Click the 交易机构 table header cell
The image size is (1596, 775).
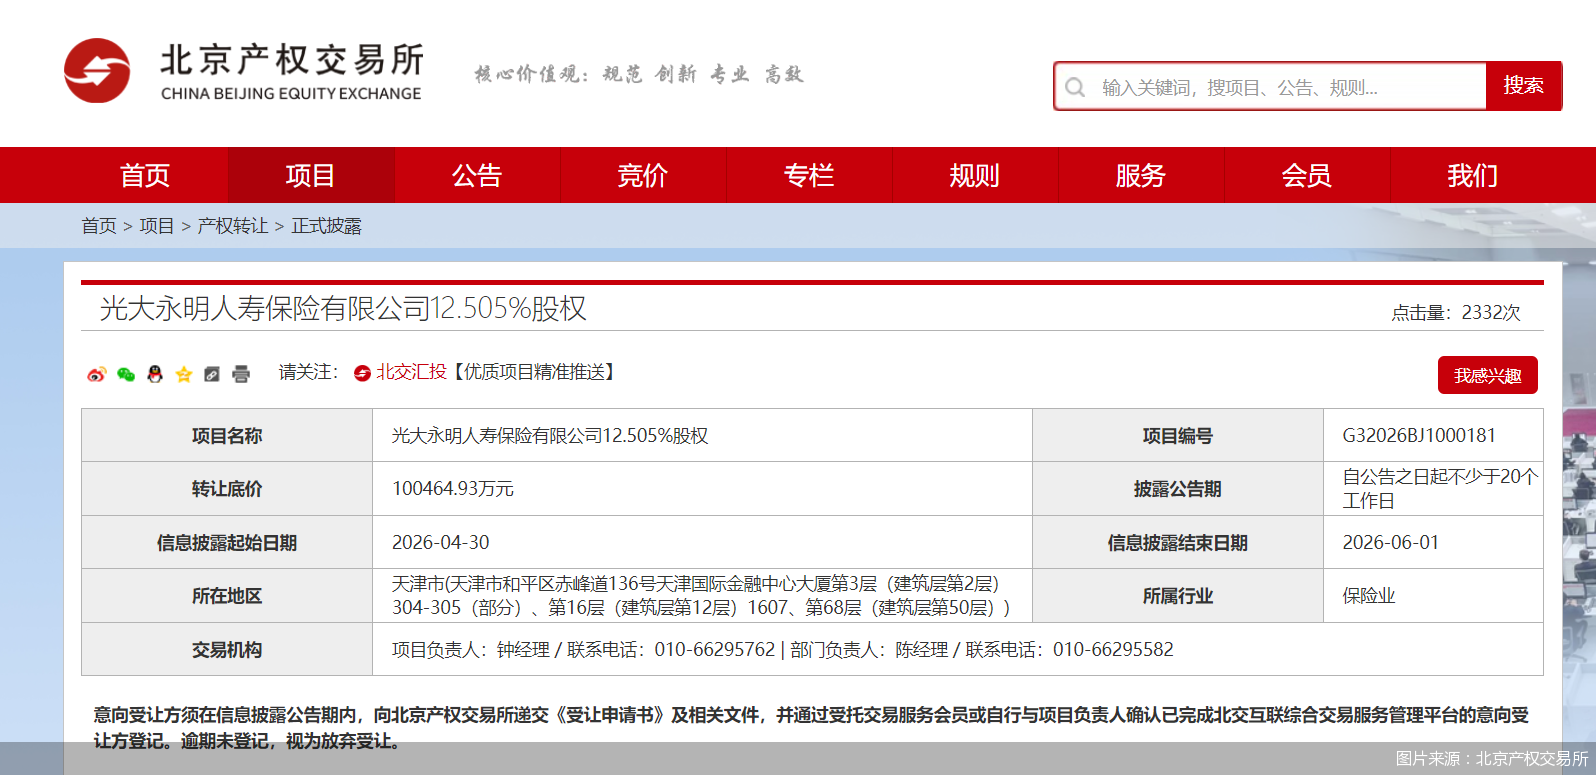click(227, 649)
